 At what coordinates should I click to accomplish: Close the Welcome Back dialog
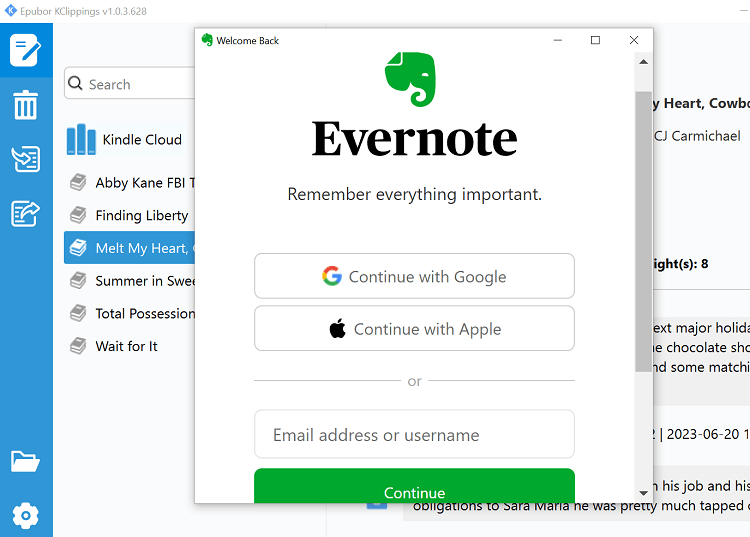tap(634, 40)
